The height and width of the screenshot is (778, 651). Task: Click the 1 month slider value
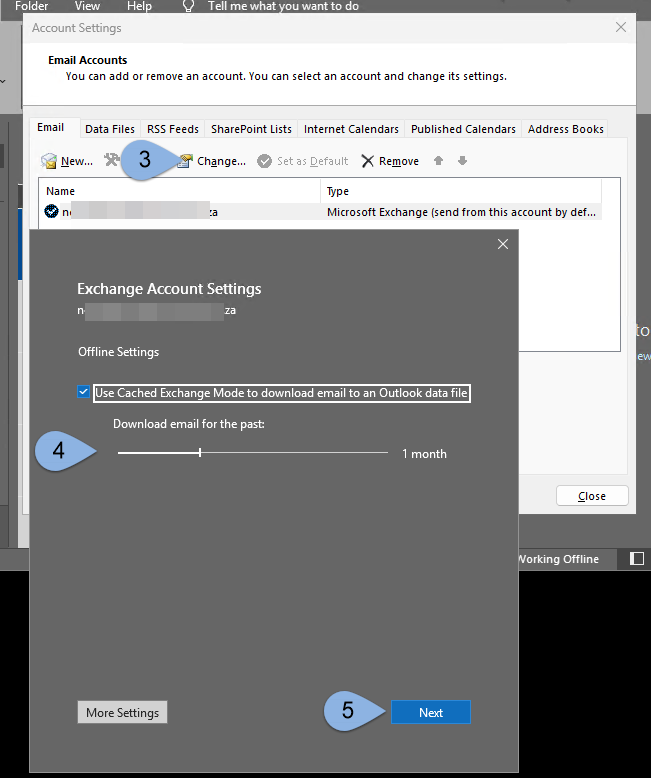click(x=424, y=454)
